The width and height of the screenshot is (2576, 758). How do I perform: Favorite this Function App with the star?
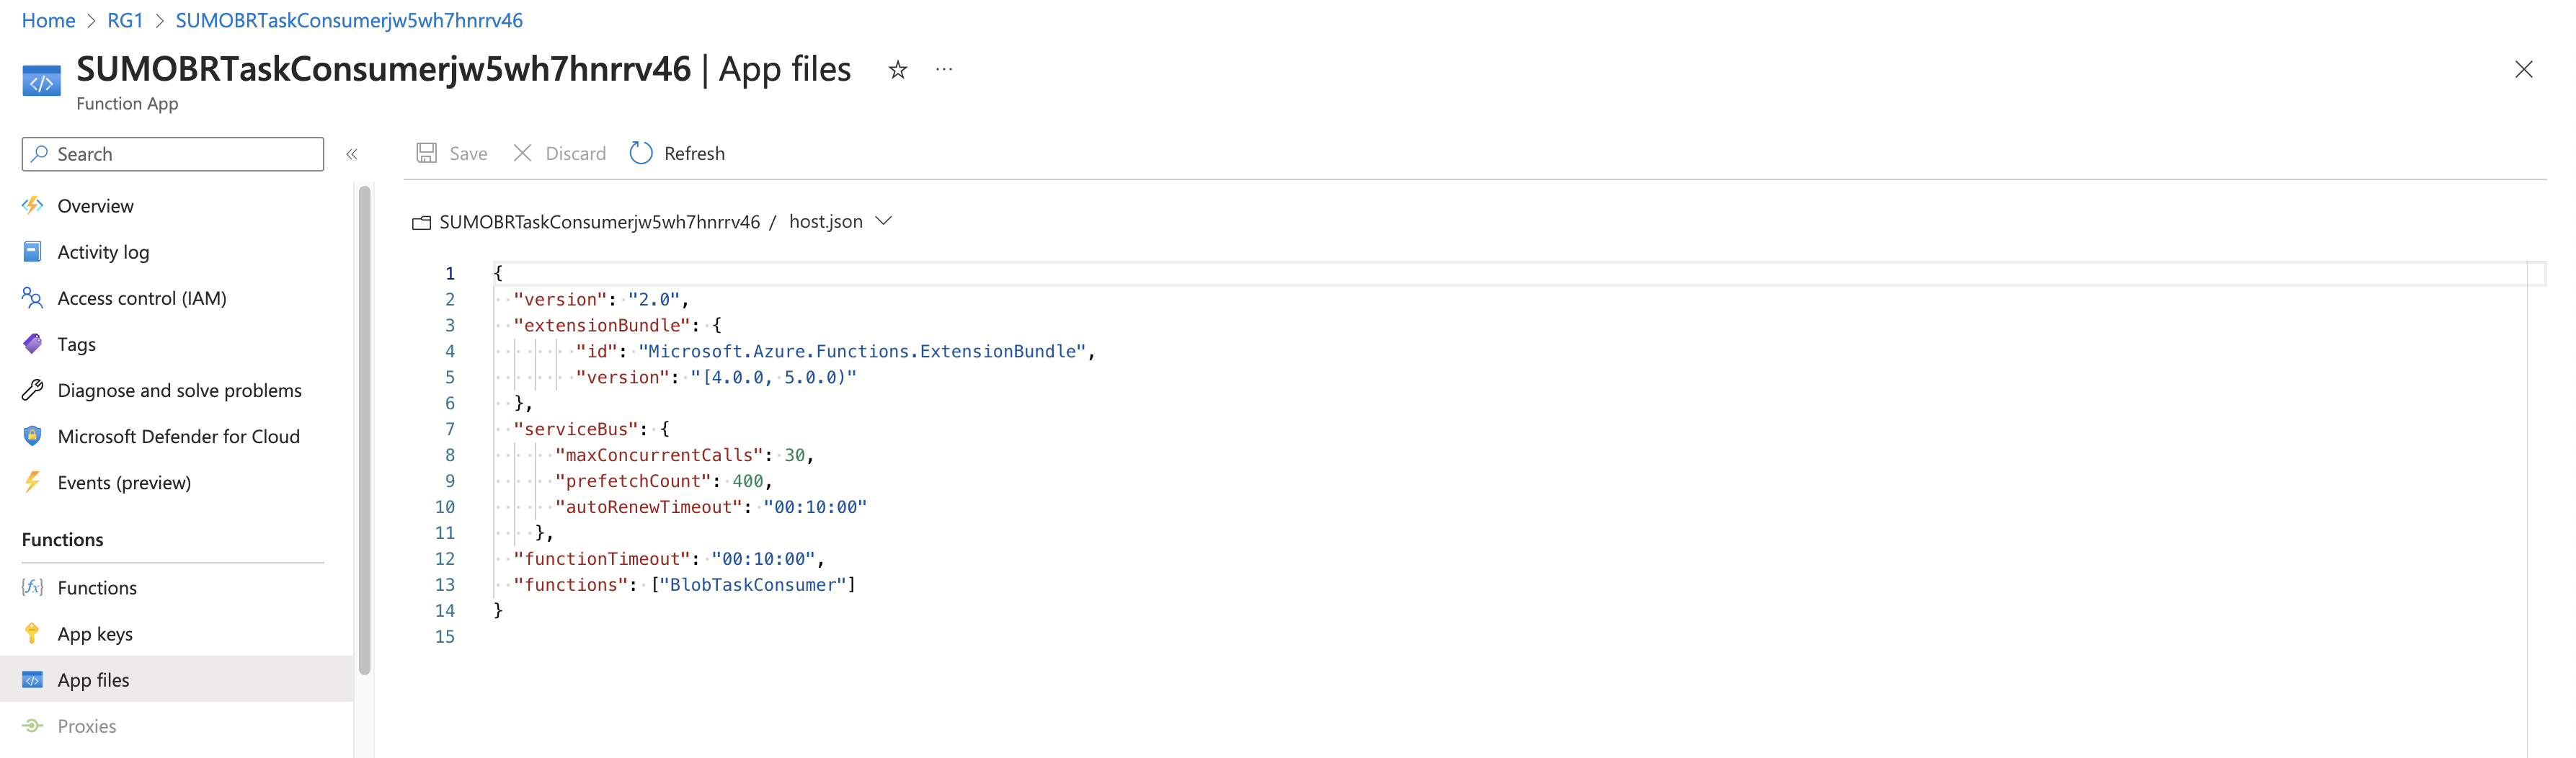point(896,69)
